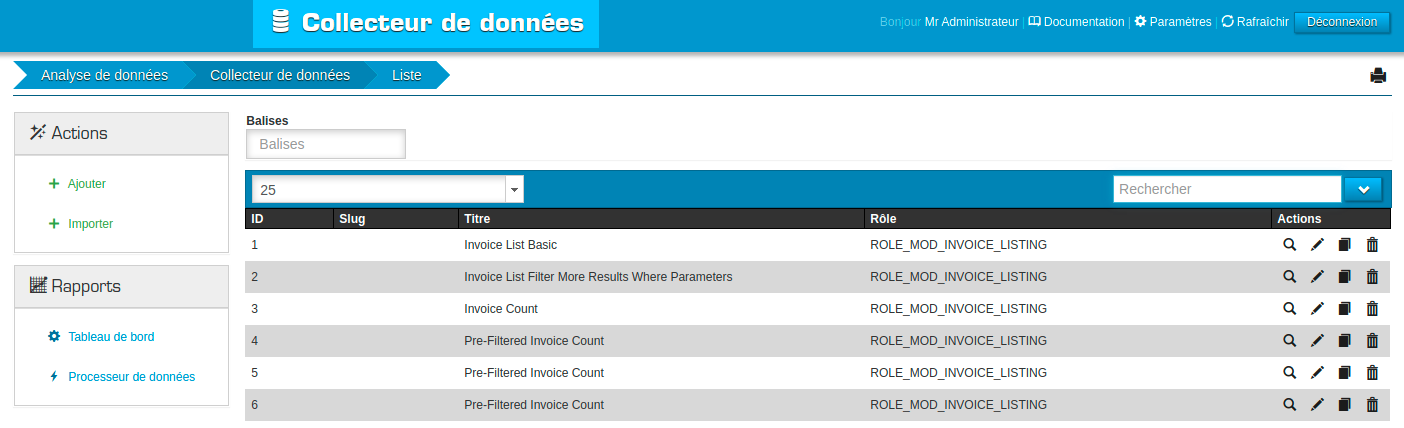
Task: Click the print icon
Action: click(1378, 75)
